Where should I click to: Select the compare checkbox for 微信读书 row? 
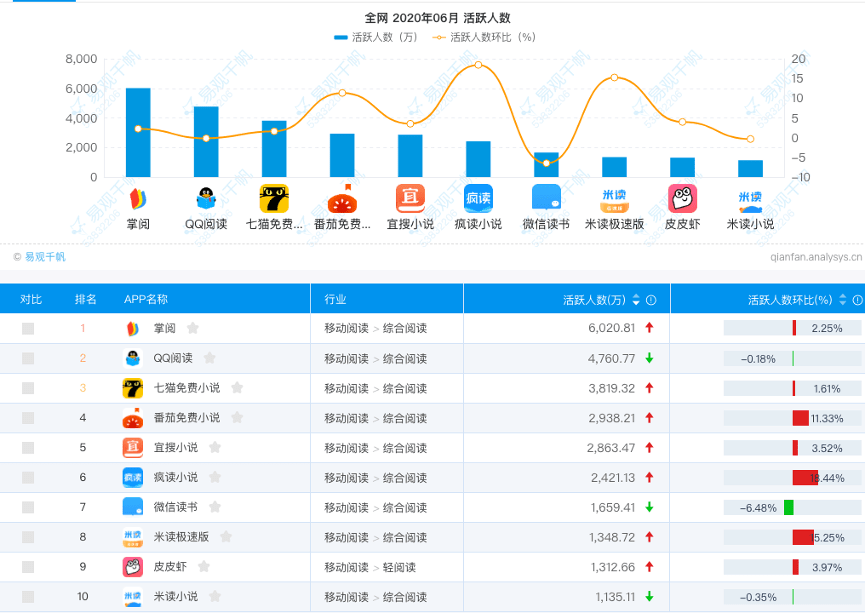click(28, 507)
